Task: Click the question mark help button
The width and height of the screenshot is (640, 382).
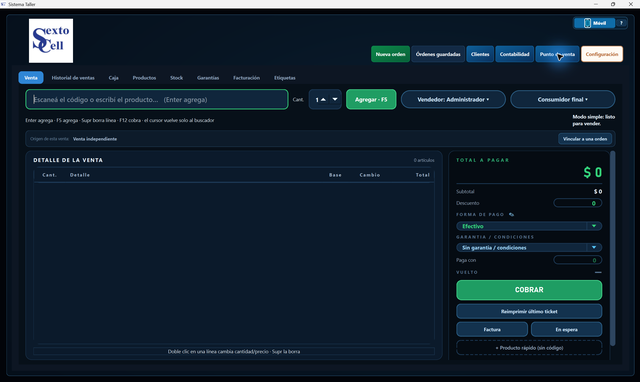Action: tap(621, 23)
